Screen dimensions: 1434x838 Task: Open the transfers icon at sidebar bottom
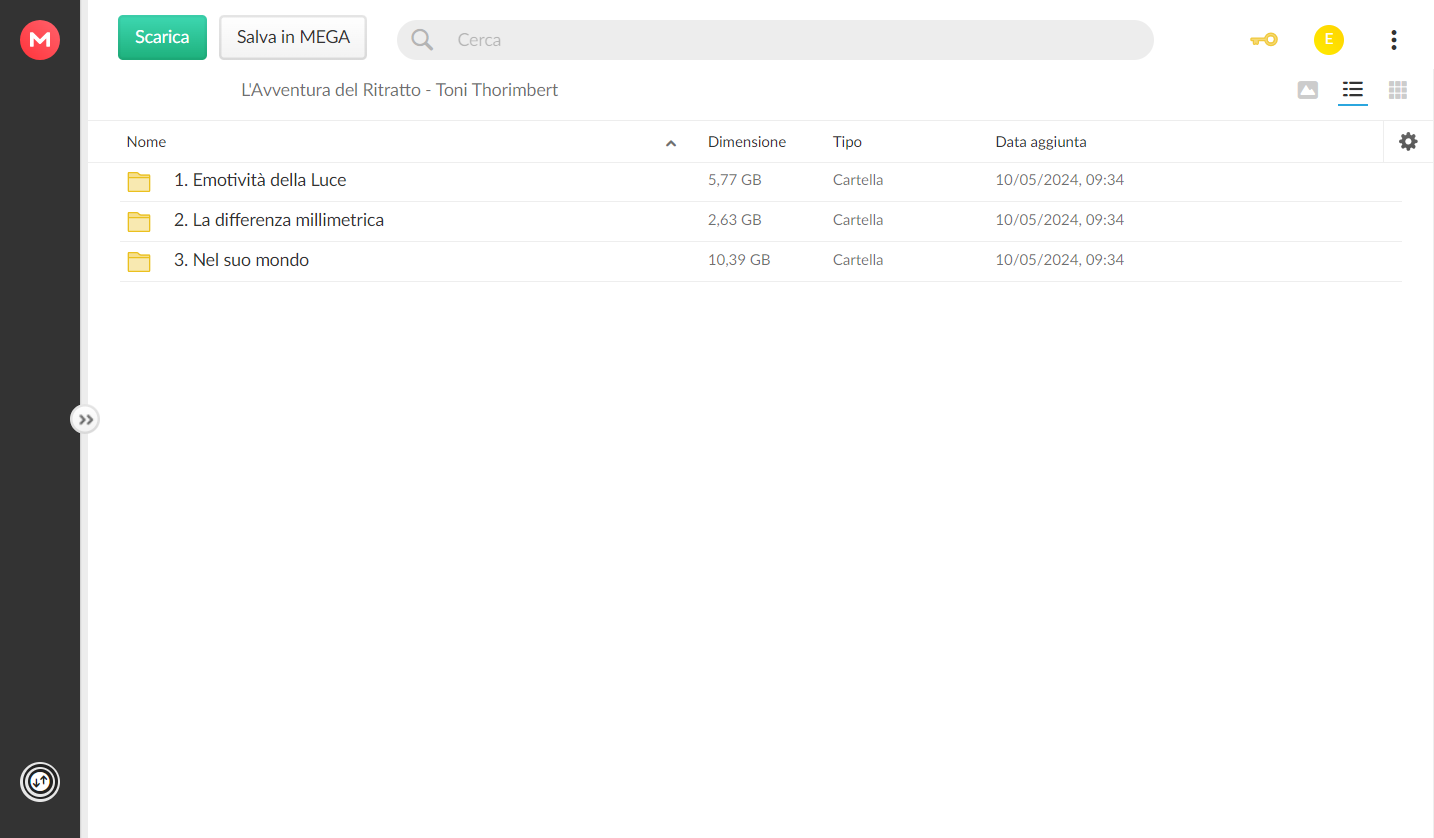[x=40, y=782]
